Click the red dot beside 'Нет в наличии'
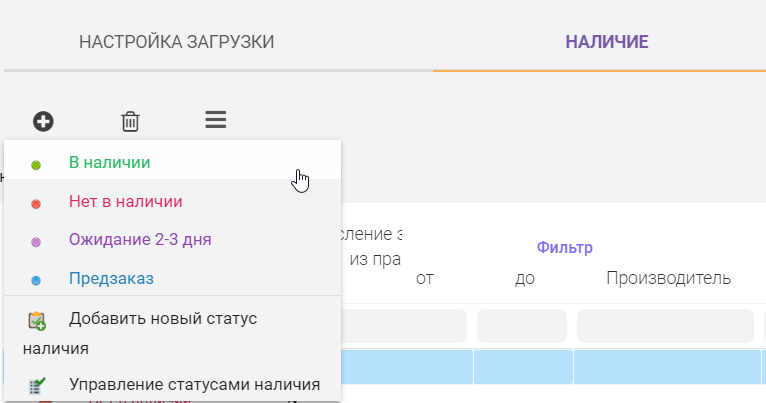The image size is (766, 403). 36,203
